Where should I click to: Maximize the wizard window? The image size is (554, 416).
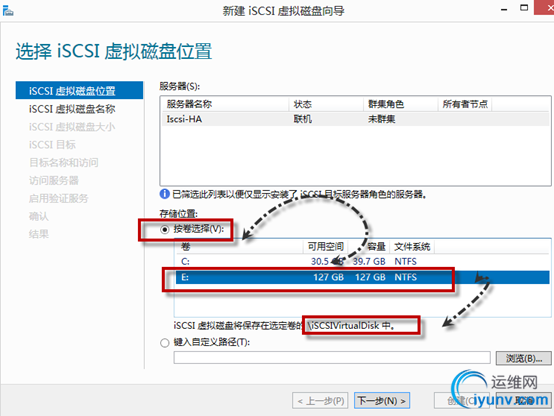524,8
